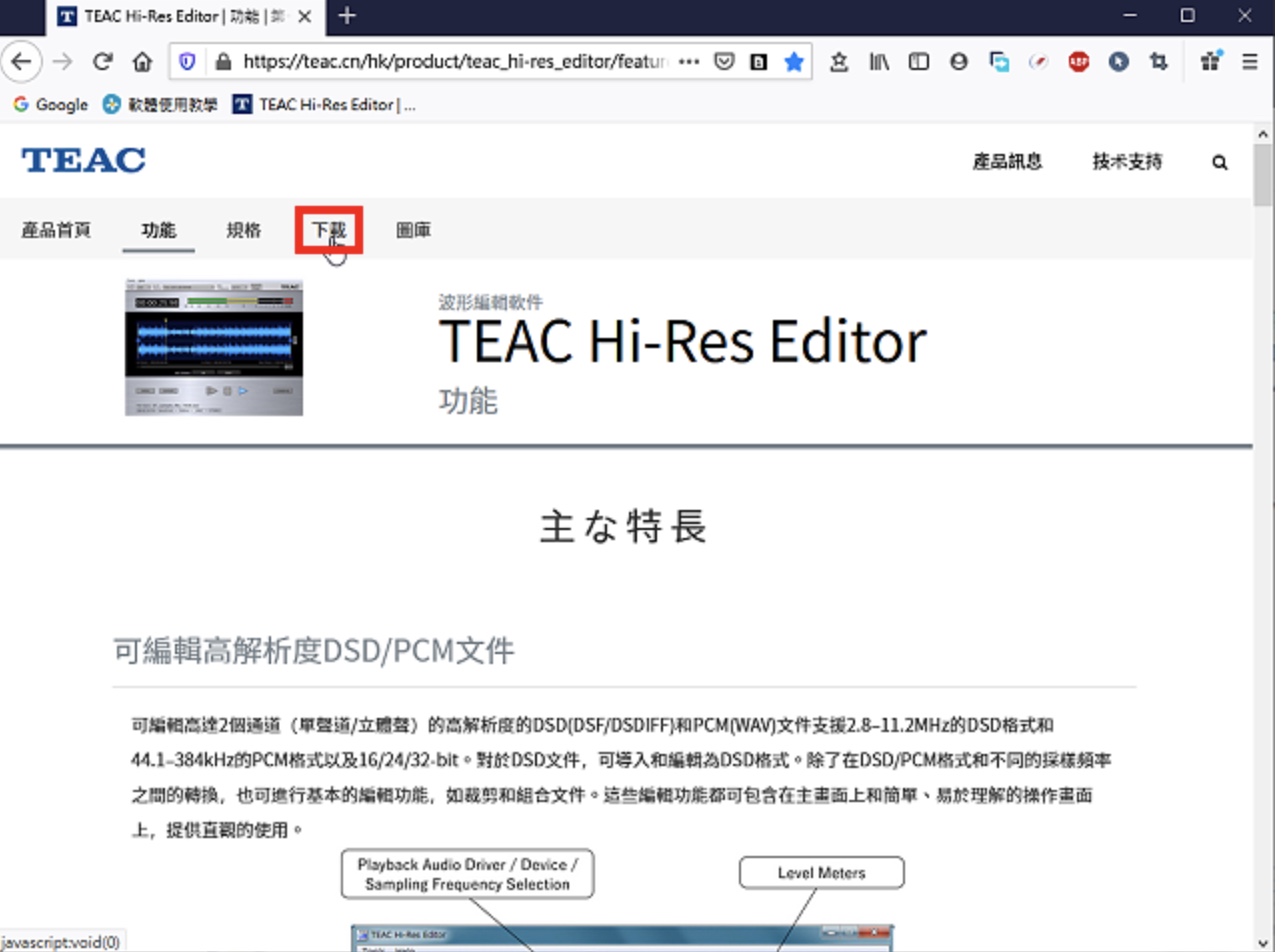Open the Google bookmark
The height and width of the screenshot is (952, 1288).
pyautogui.click(x=50, y=104)
